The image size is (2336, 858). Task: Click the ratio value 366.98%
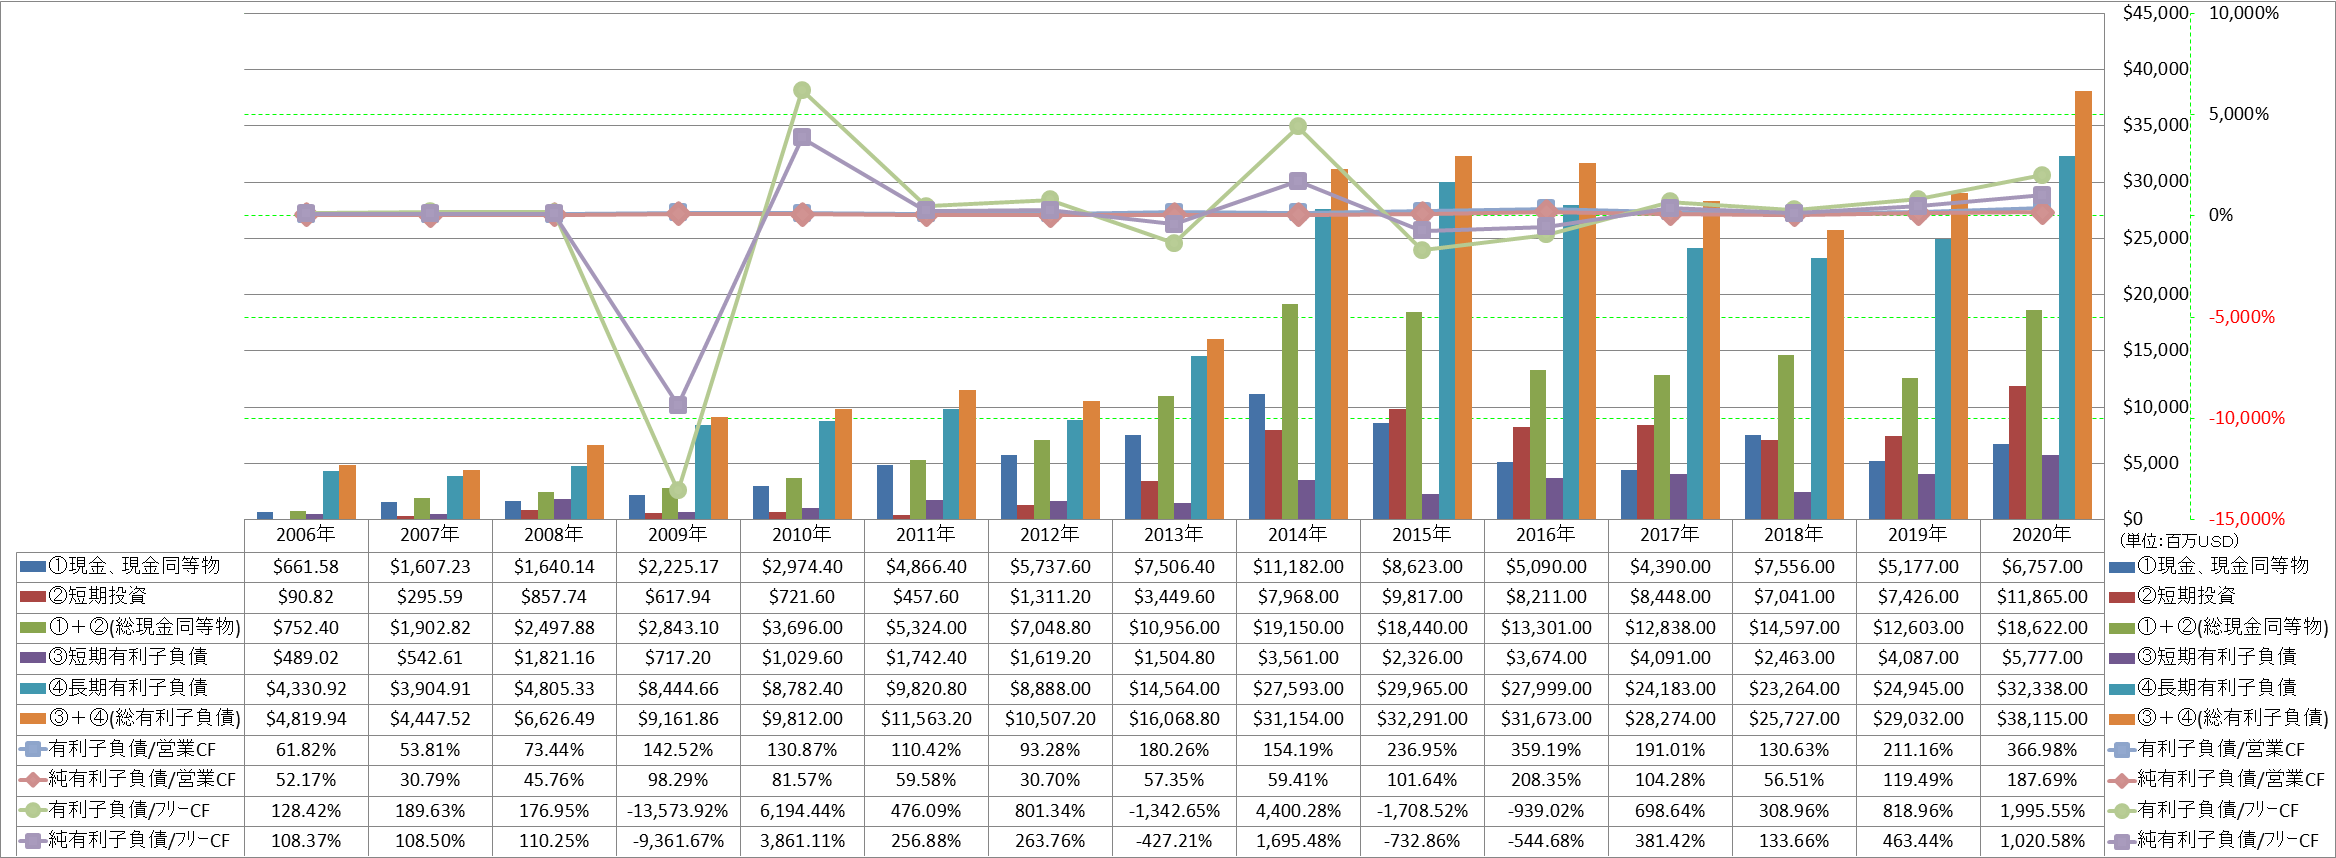2042,750
